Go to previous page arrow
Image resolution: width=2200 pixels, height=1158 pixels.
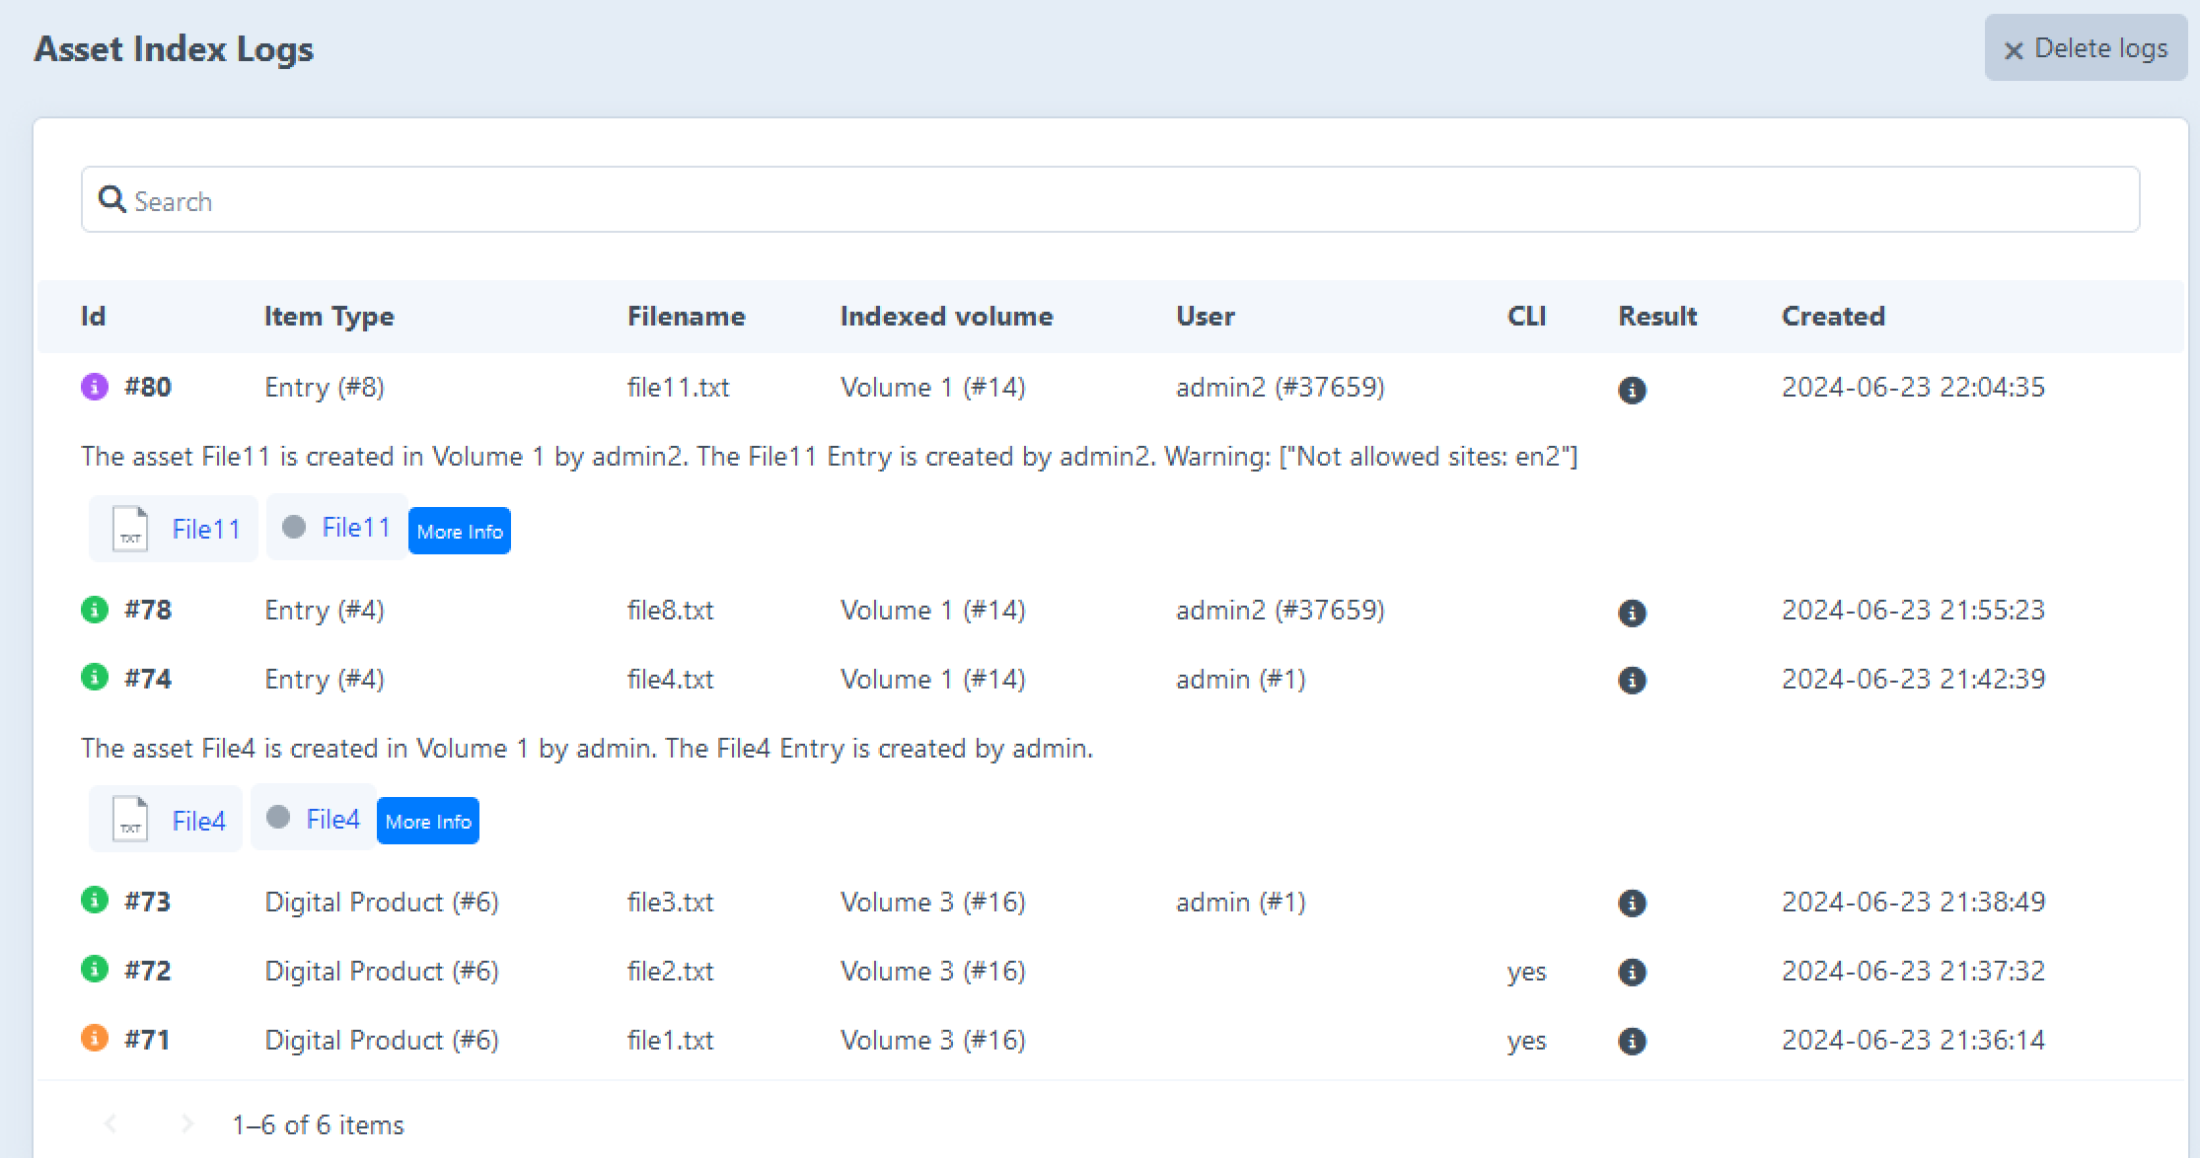pos(111,1124)
